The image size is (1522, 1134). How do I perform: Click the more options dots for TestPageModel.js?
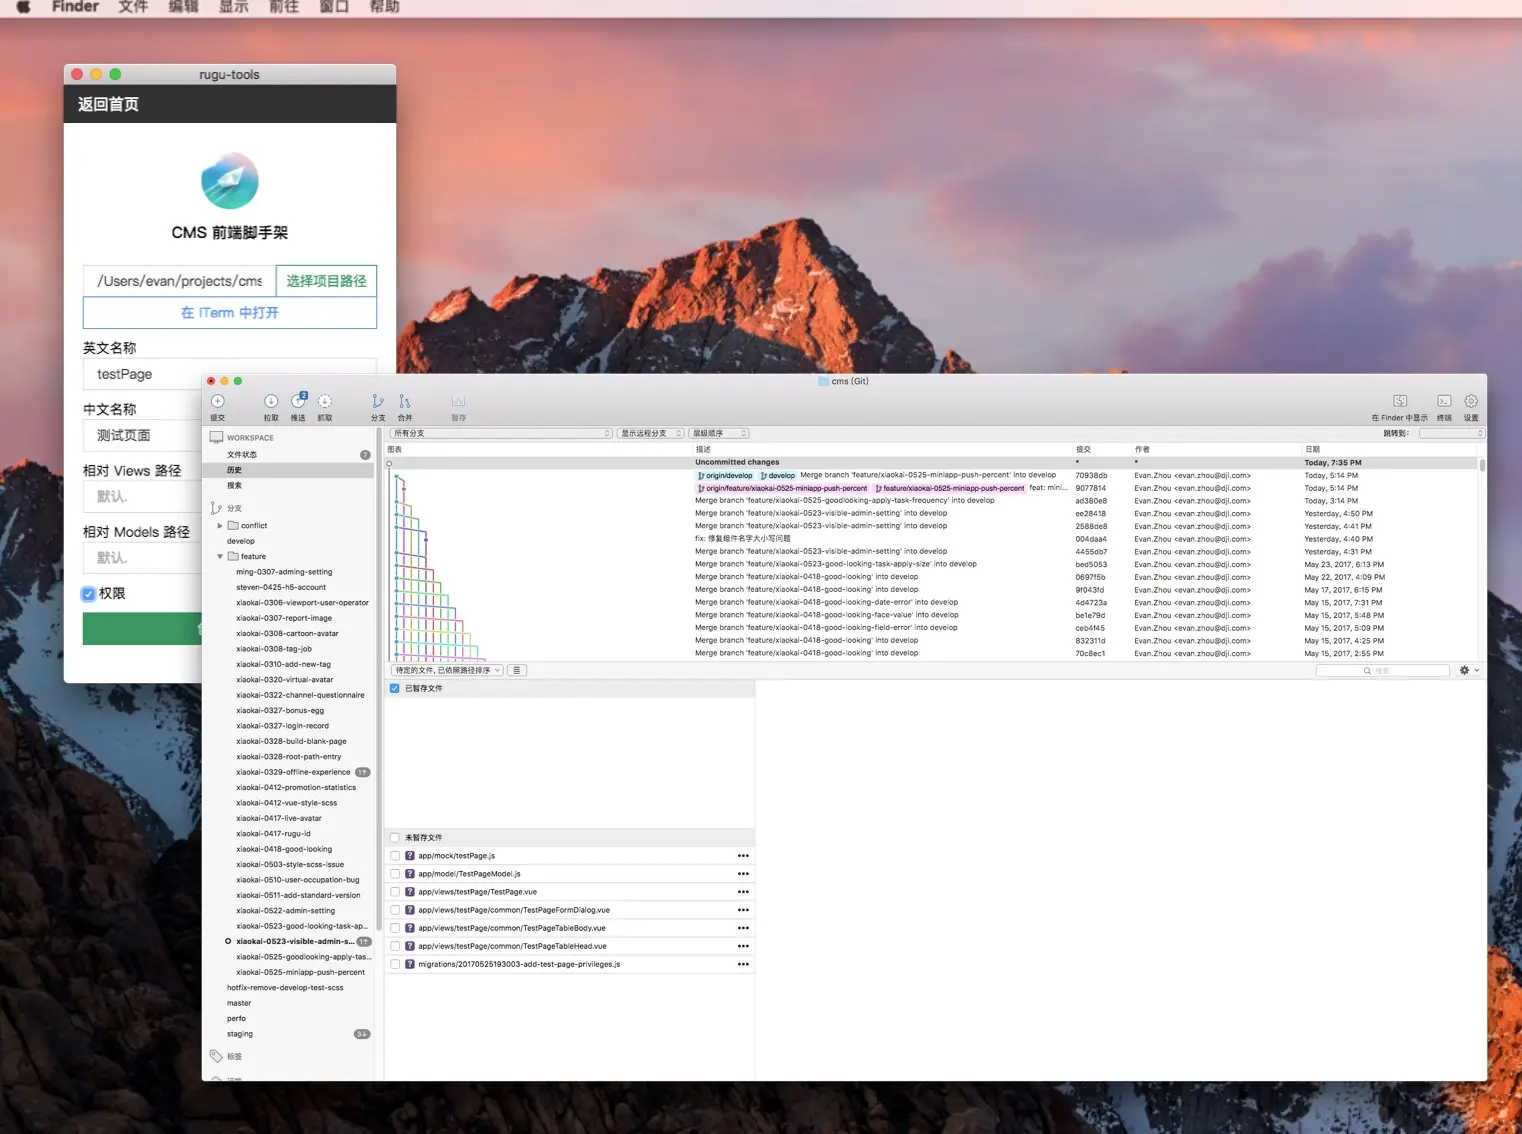coord(743,874)
